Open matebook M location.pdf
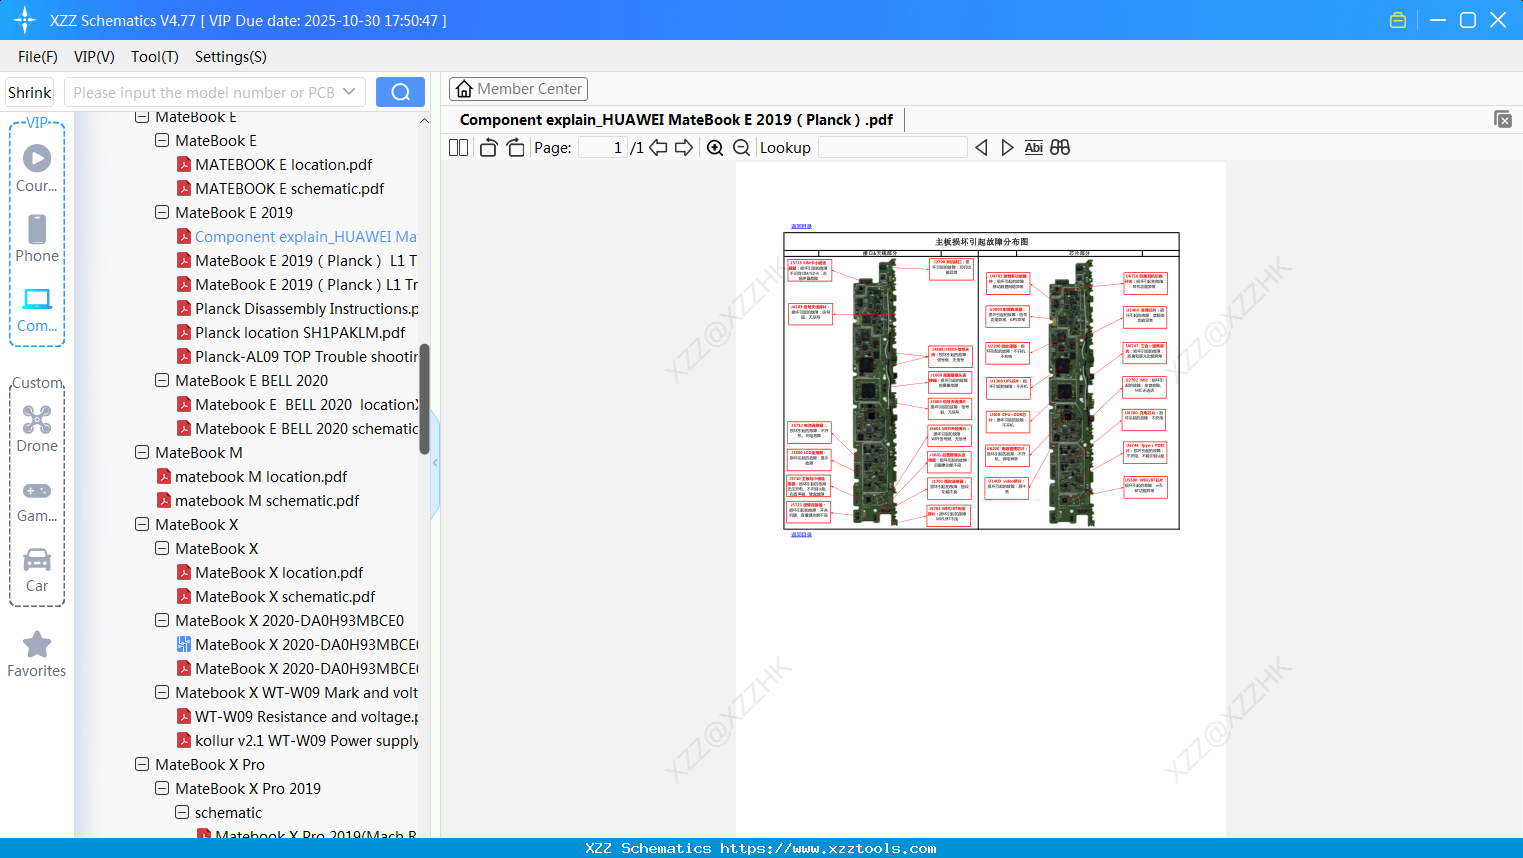 pyautogui.click(x=261, y=477)
